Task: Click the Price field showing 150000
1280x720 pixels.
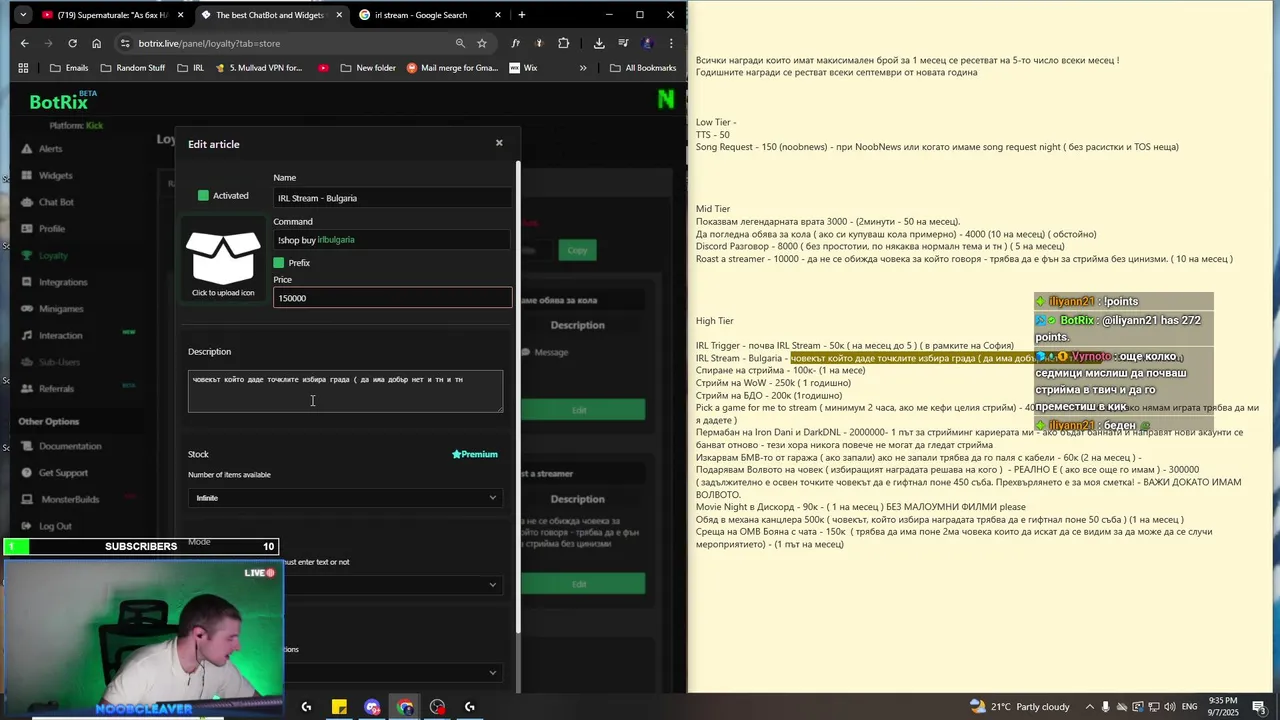Action: (x=392, y=298)
